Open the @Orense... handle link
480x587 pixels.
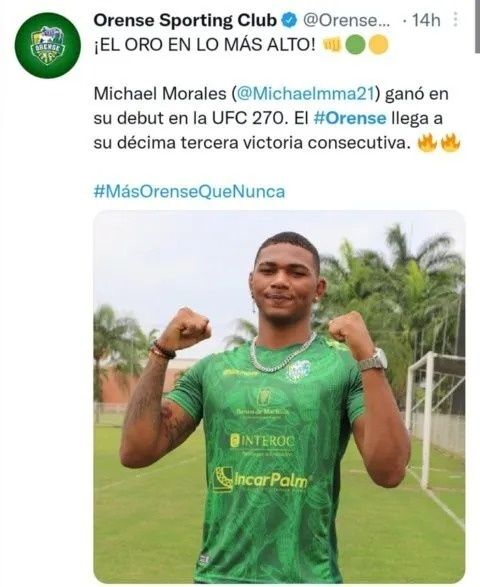click(346, 21)
